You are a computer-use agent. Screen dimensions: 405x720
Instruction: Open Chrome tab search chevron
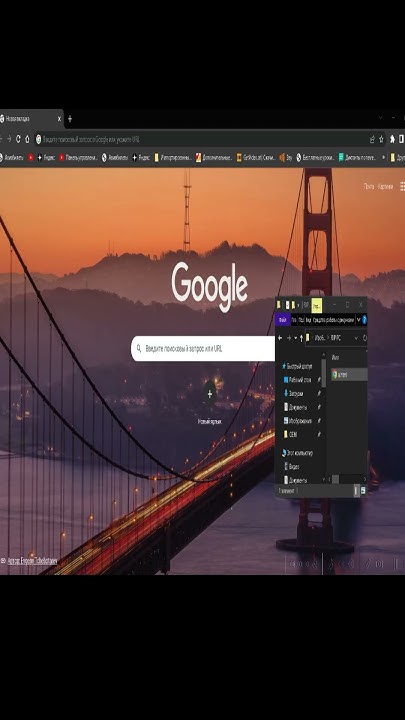point(380,118)
